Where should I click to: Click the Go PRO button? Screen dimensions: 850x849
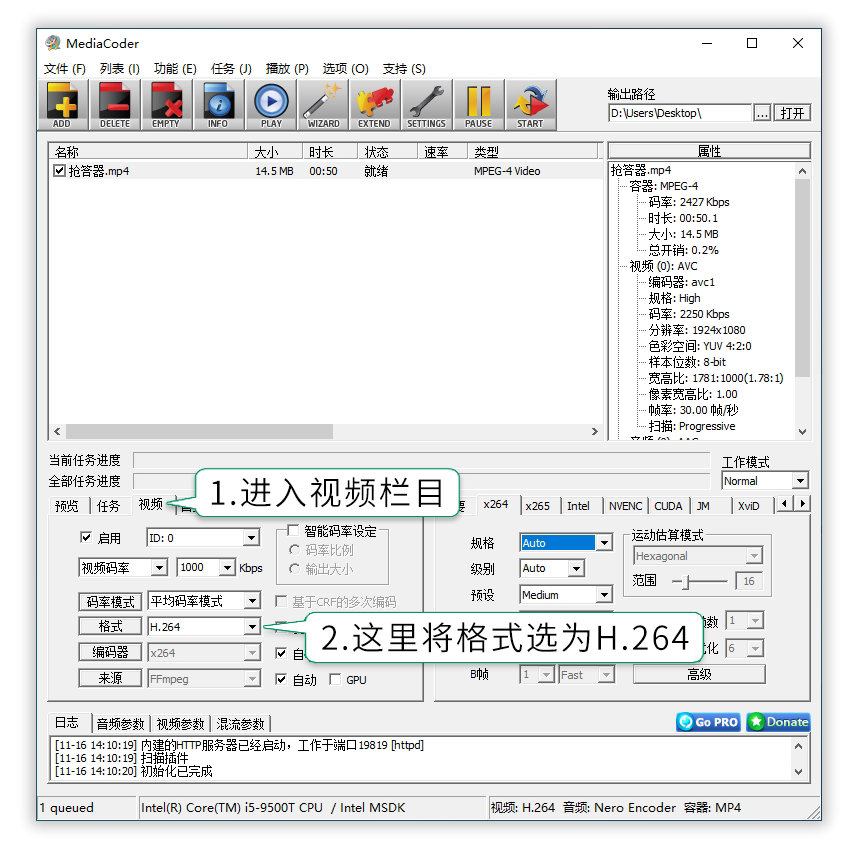(x=708, y=722)
